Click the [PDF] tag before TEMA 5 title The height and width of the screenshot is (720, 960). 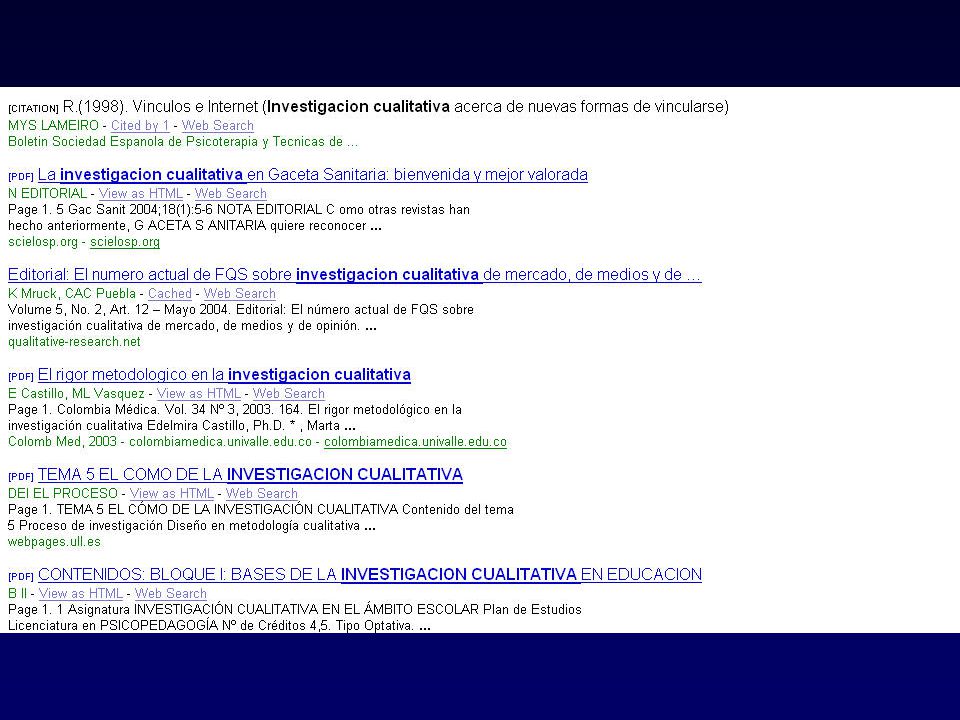point(21,477)
